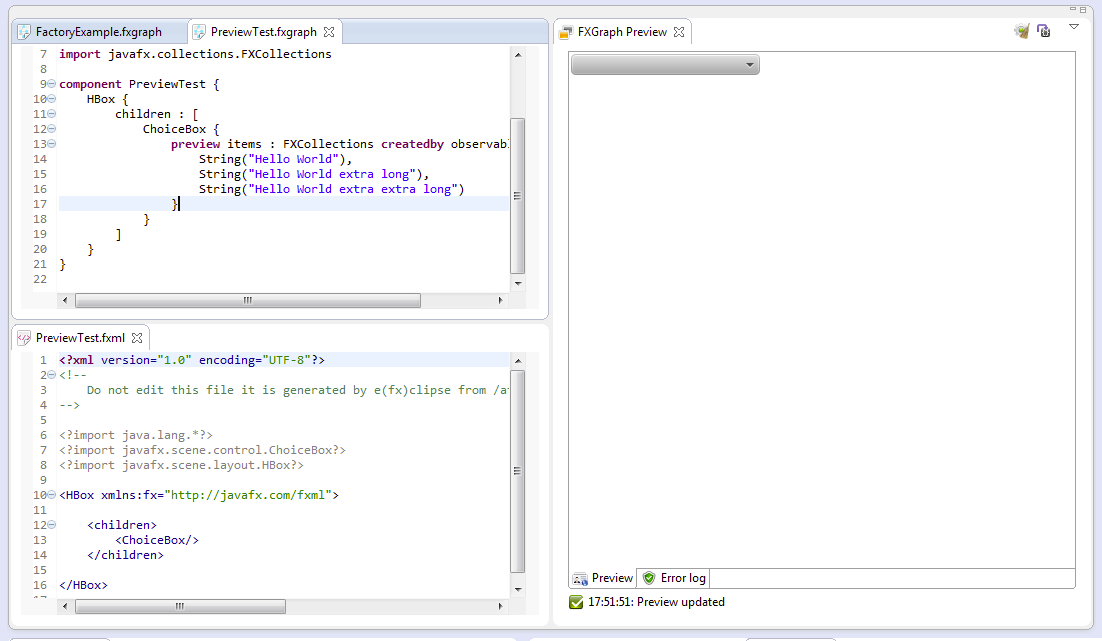Click the vertical scrollbar of the PreviewTest.fxml editor
1102x641 pixels.
coord(517,470)
